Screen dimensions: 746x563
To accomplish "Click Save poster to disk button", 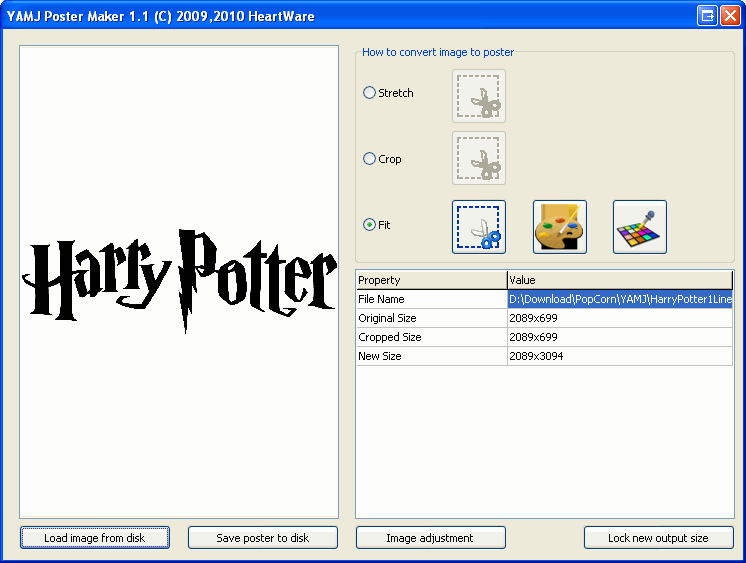I will pos(263,538).
